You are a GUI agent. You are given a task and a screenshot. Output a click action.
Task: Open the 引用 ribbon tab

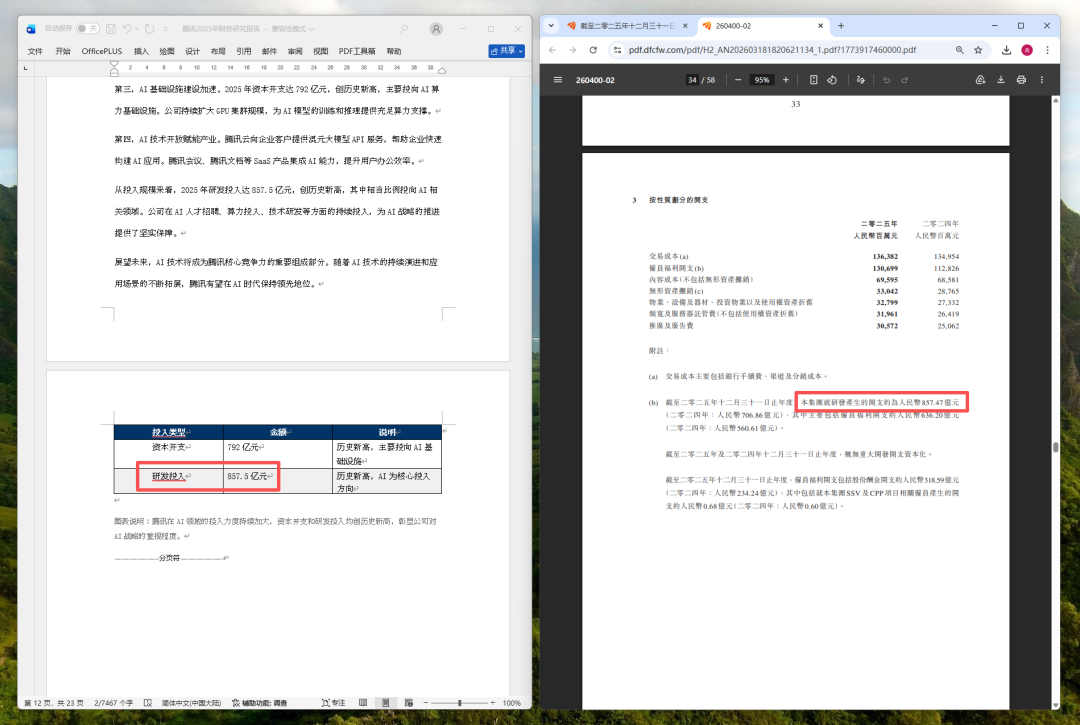click(x=244, y=51)
